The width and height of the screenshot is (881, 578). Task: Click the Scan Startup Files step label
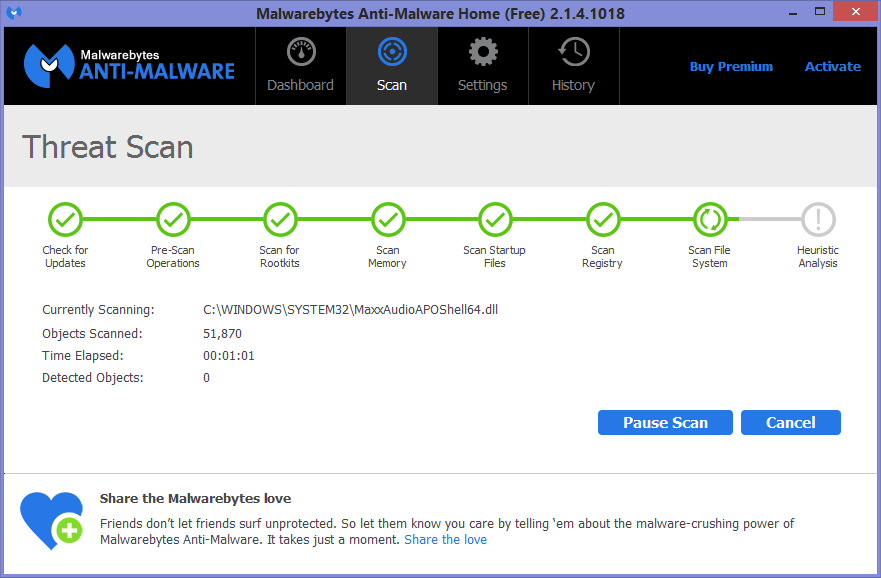494,257
